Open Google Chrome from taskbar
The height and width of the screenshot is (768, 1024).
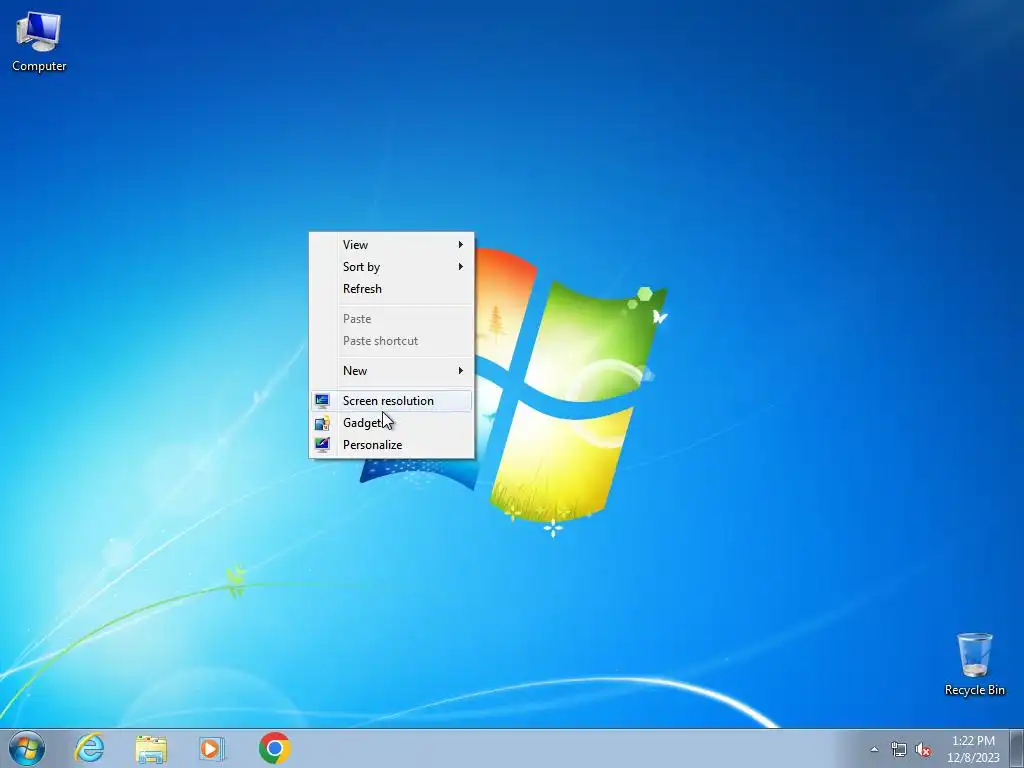click(x=274, y=748)
